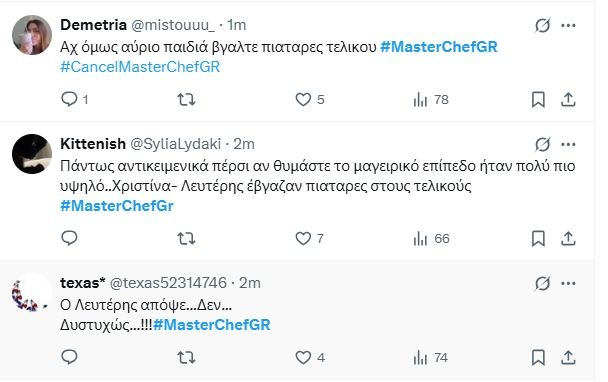This screenshot has width=608, height=382.
Task: Share Demetria's tweet
Action: click(568, 99)
